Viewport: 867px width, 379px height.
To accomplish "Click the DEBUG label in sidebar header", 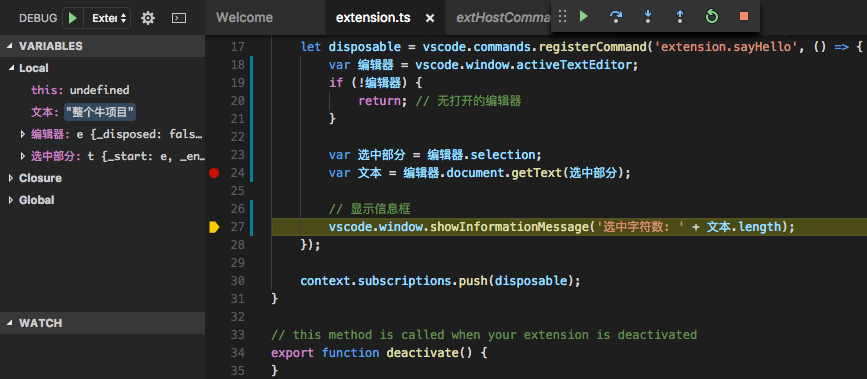I will pos(38,18).
